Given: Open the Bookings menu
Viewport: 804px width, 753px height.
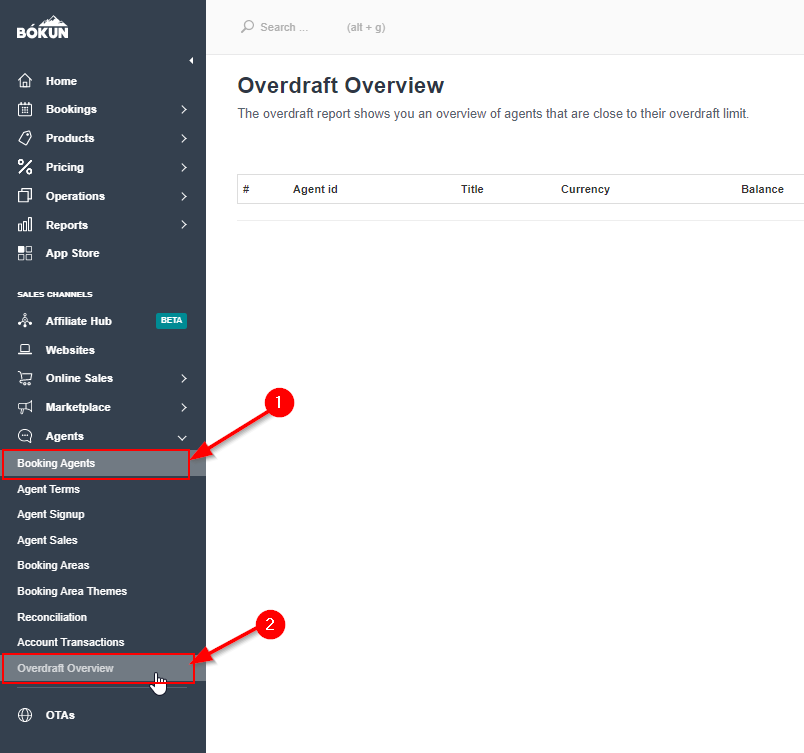Looking at the screenshot, I should [71, 109].
